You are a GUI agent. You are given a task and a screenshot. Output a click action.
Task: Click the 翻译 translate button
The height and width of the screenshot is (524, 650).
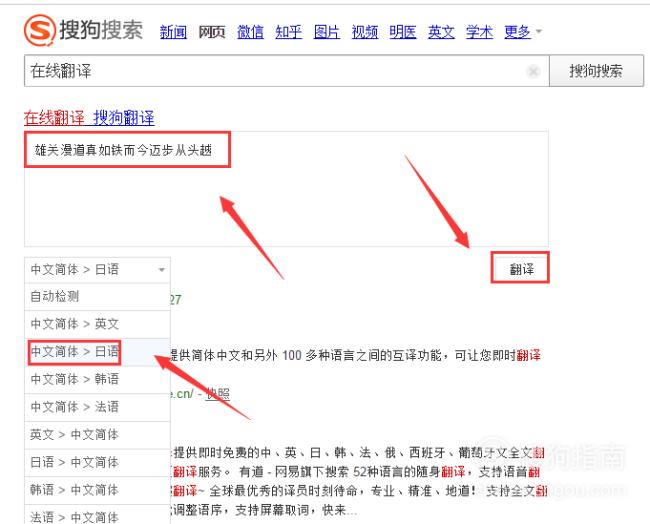[x=520, y=269]
